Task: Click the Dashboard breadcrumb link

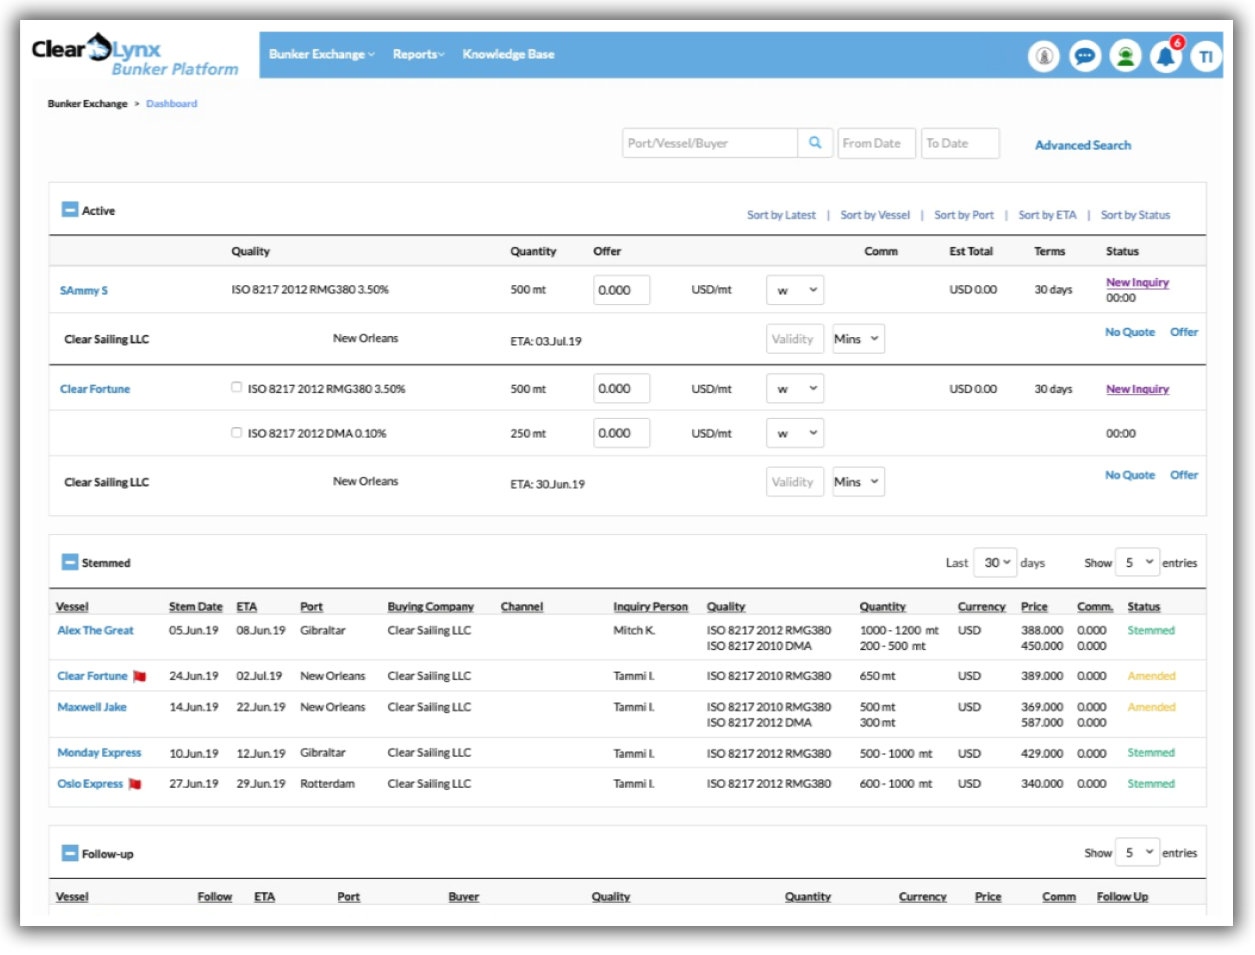Action: [172, 104]
